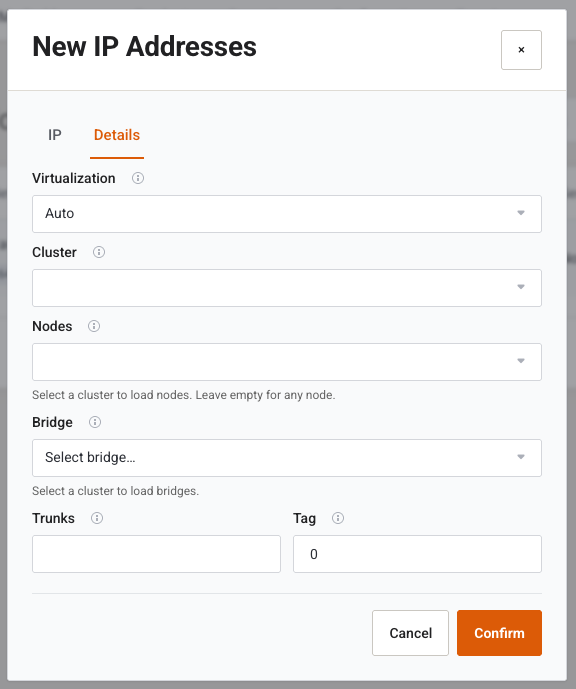Open the Select bridge dropdown
The width and height of the screenshot is (576, 689).
[x=286, y=457]
